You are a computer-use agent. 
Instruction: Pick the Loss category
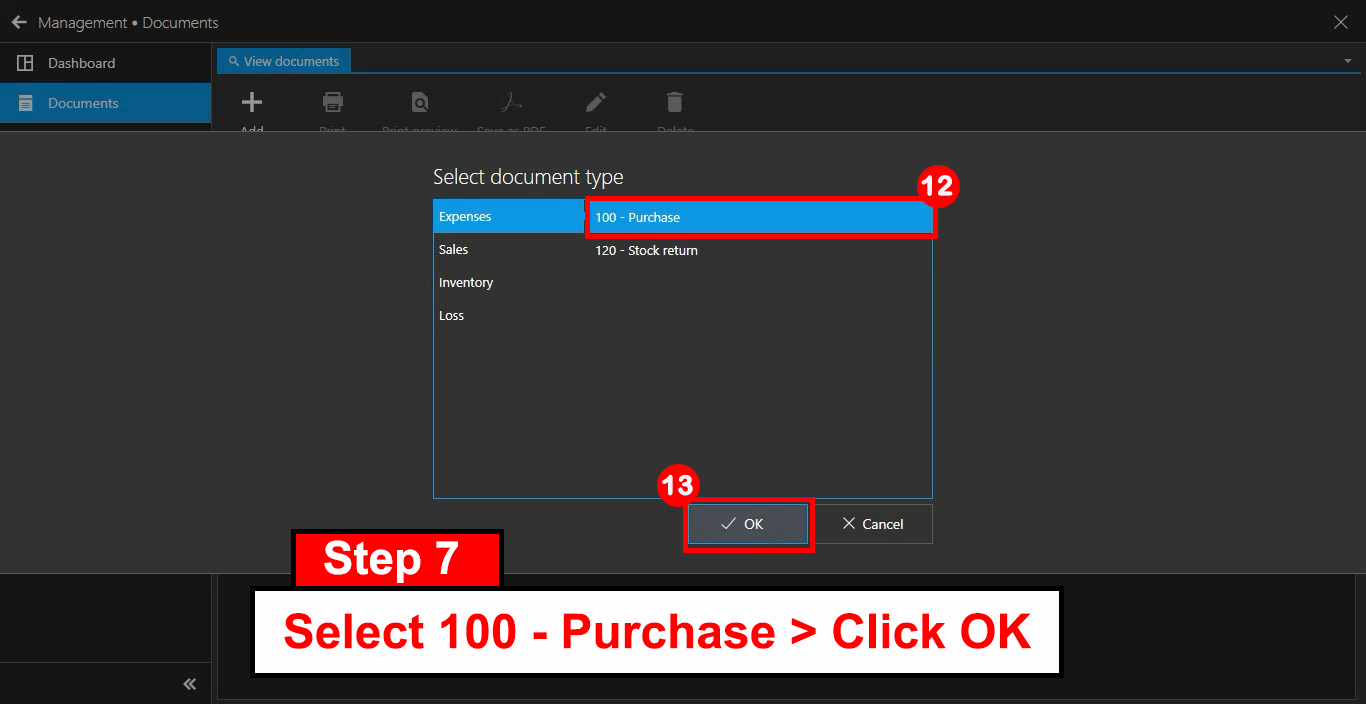pos(452,316)
